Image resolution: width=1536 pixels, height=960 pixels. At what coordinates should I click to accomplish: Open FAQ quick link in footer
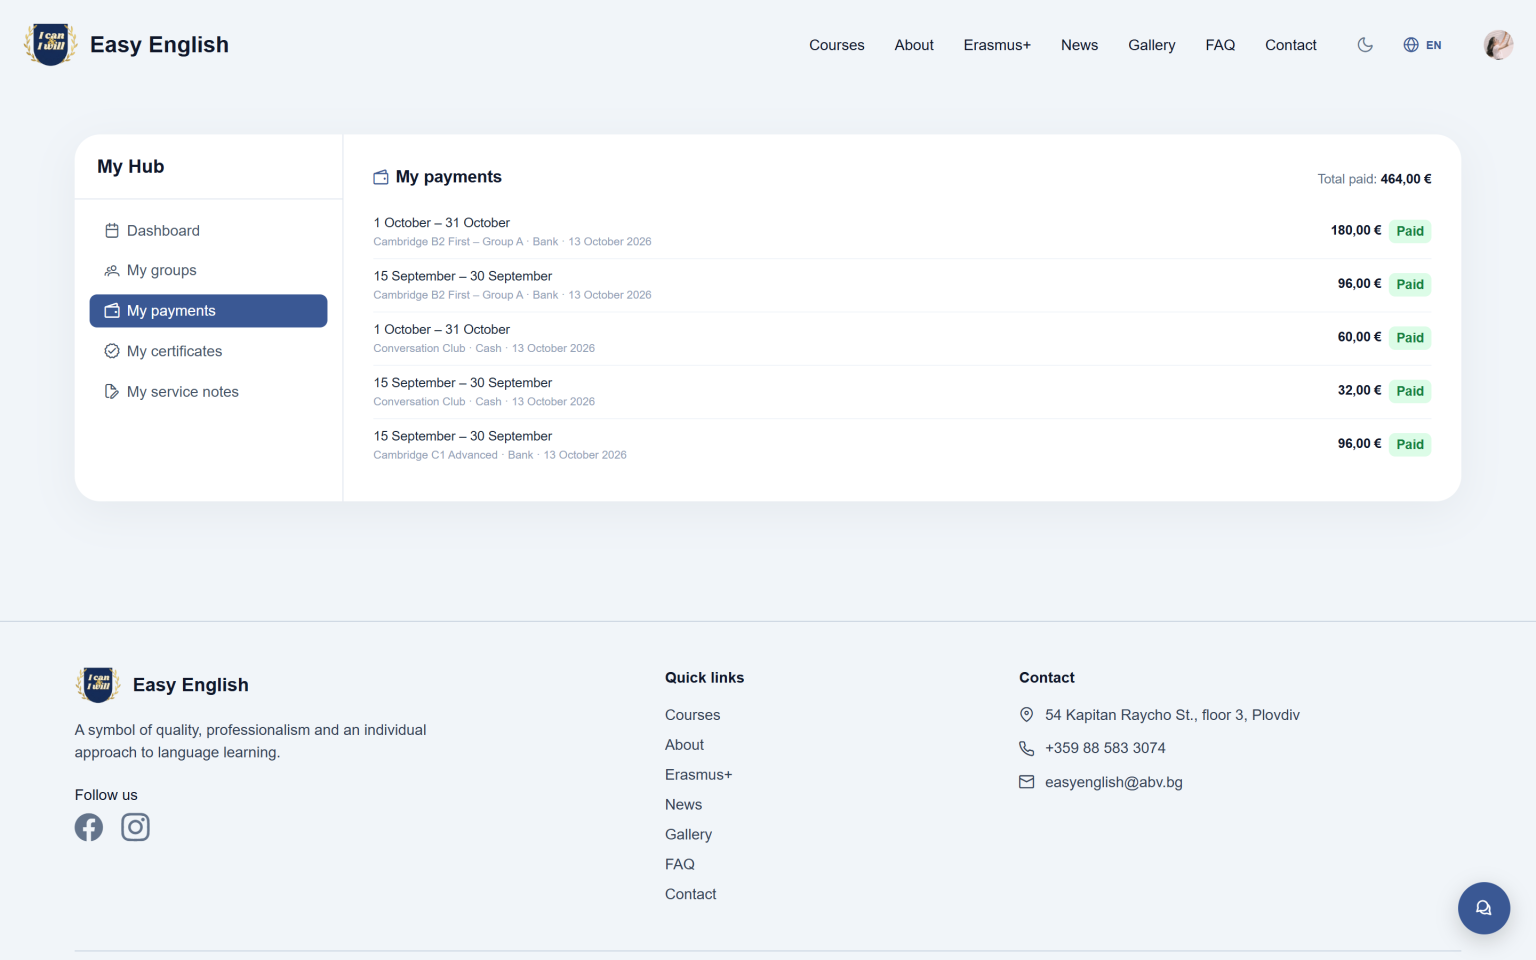(680, 864)
